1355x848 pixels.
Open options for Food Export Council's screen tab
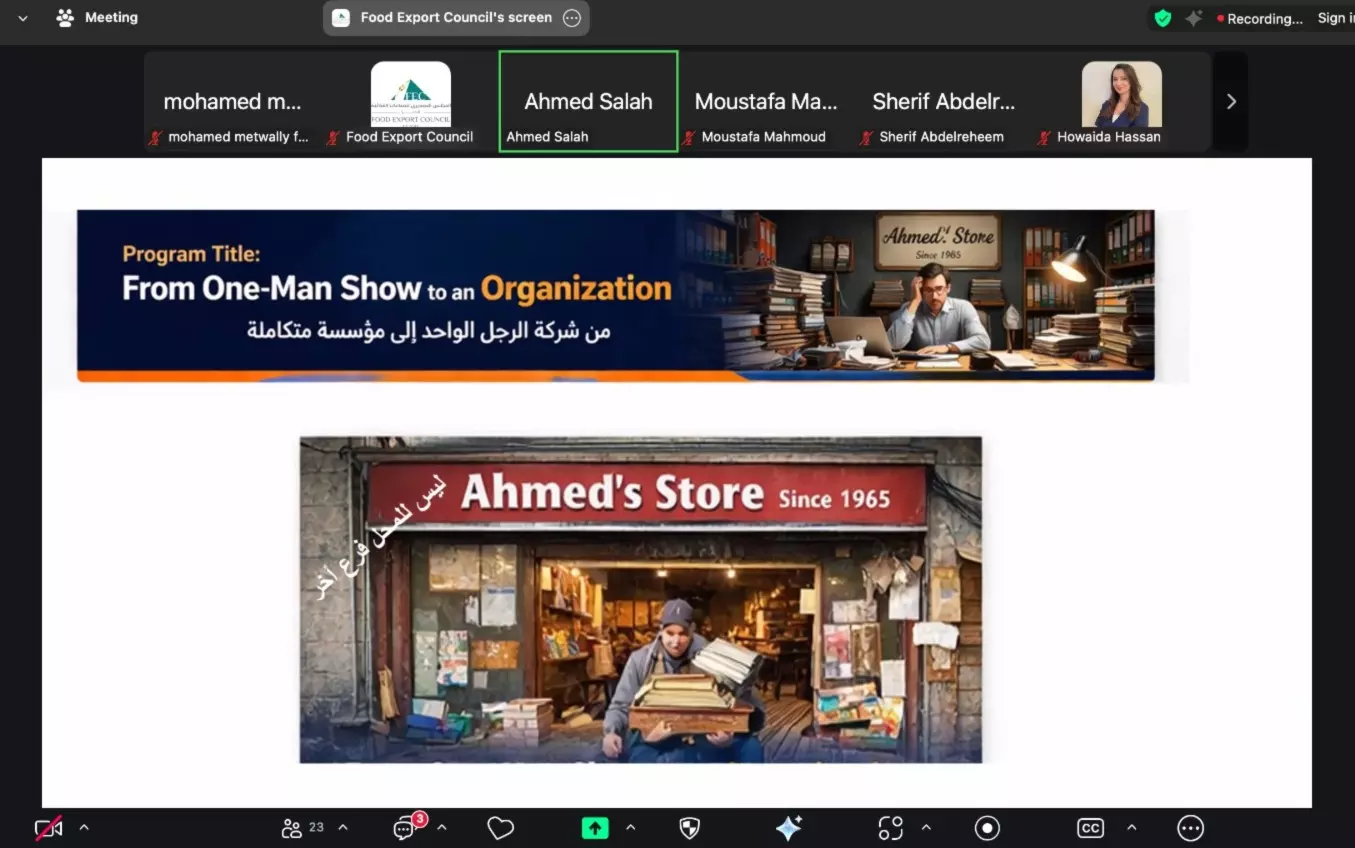(572, 18)
